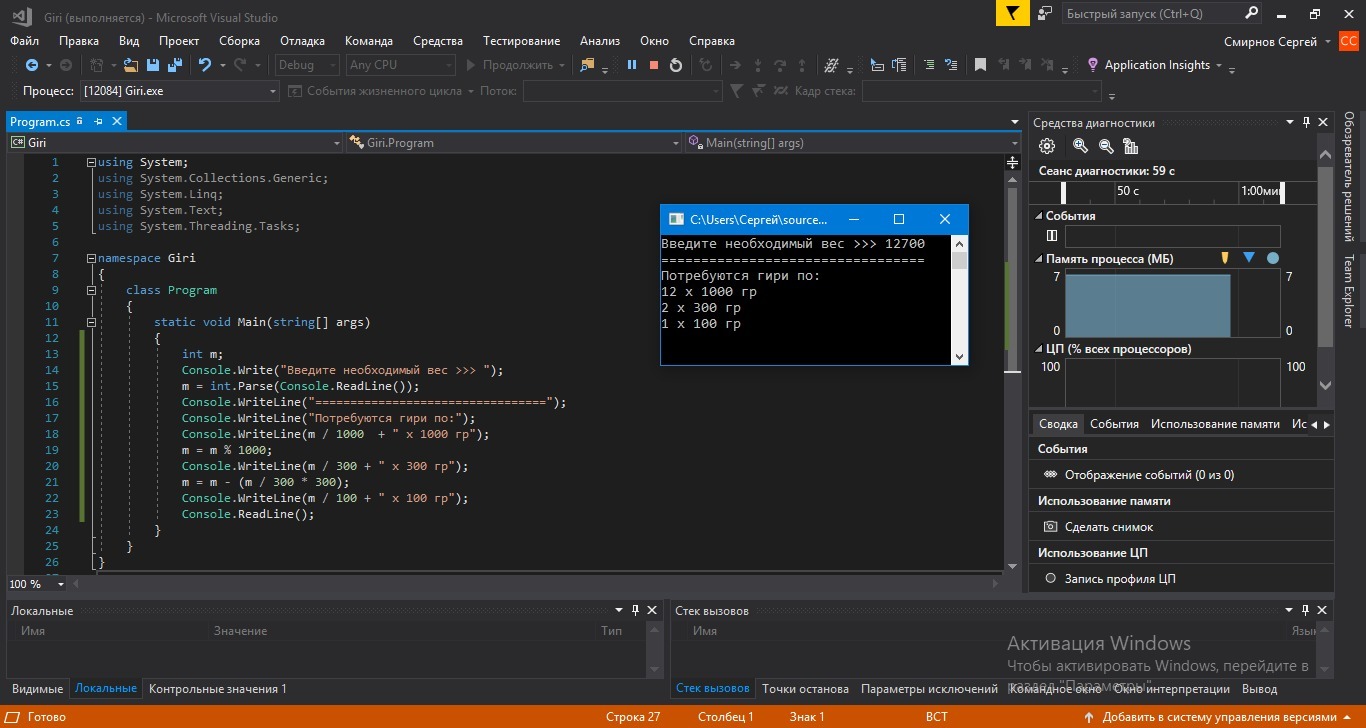Open the Process dropdown showing Giri.exe
This screenshot has height=728, width=1366.
pyautogui.click(x=180, y=91)
